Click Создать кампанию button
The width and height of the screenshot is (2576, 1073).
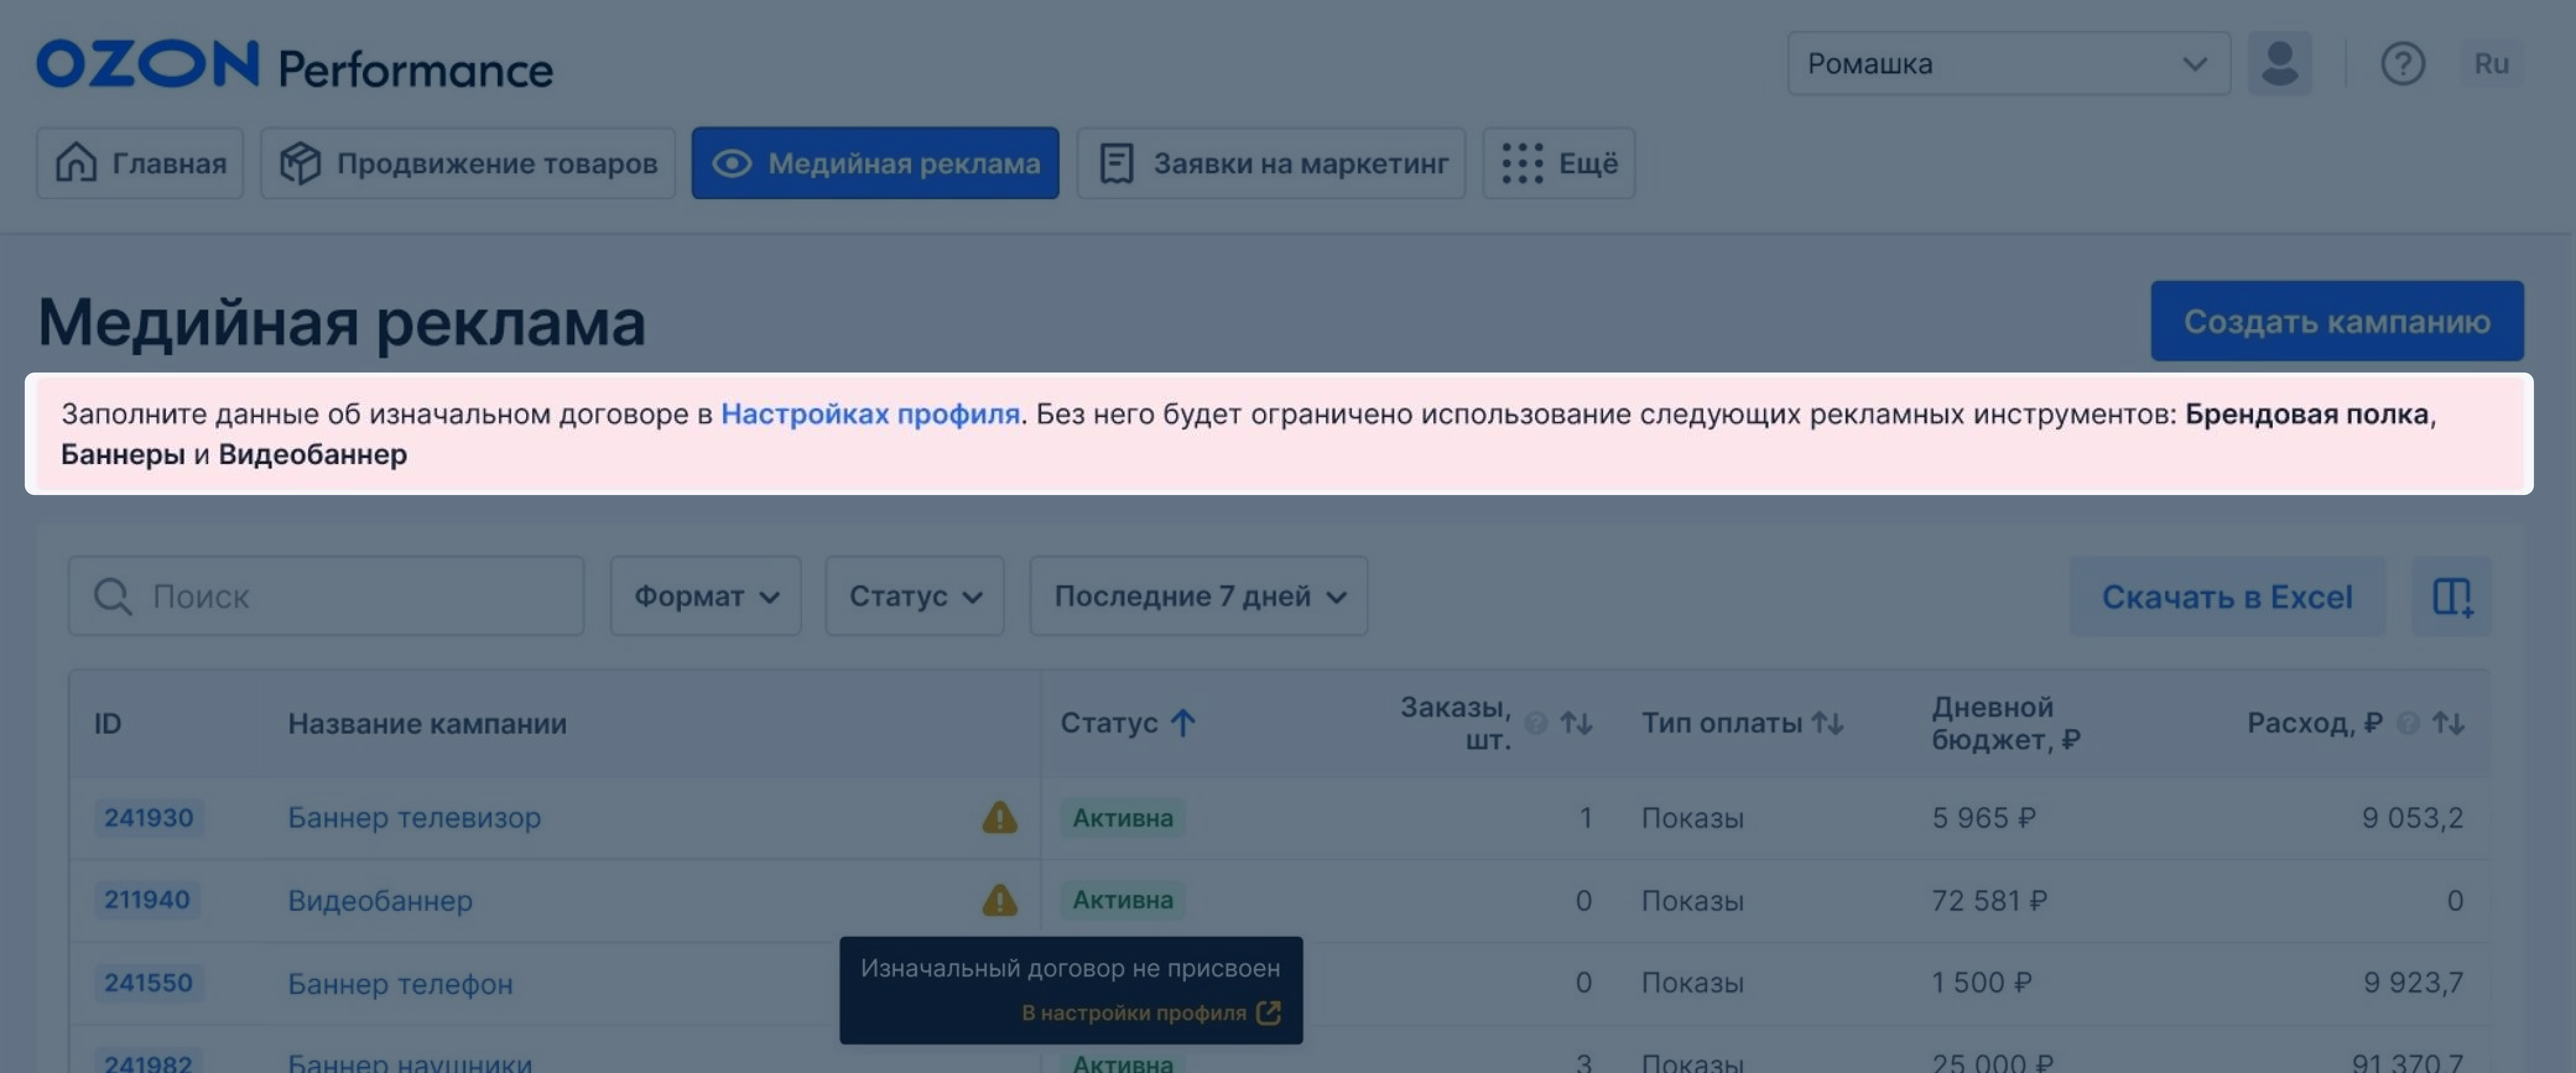[x=2337, y=321]
